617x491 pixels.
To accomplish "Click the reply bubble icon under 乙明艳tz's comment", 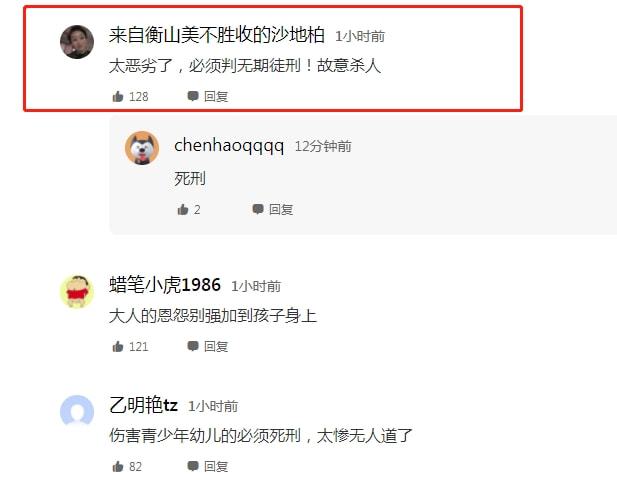I will point(193,466).
